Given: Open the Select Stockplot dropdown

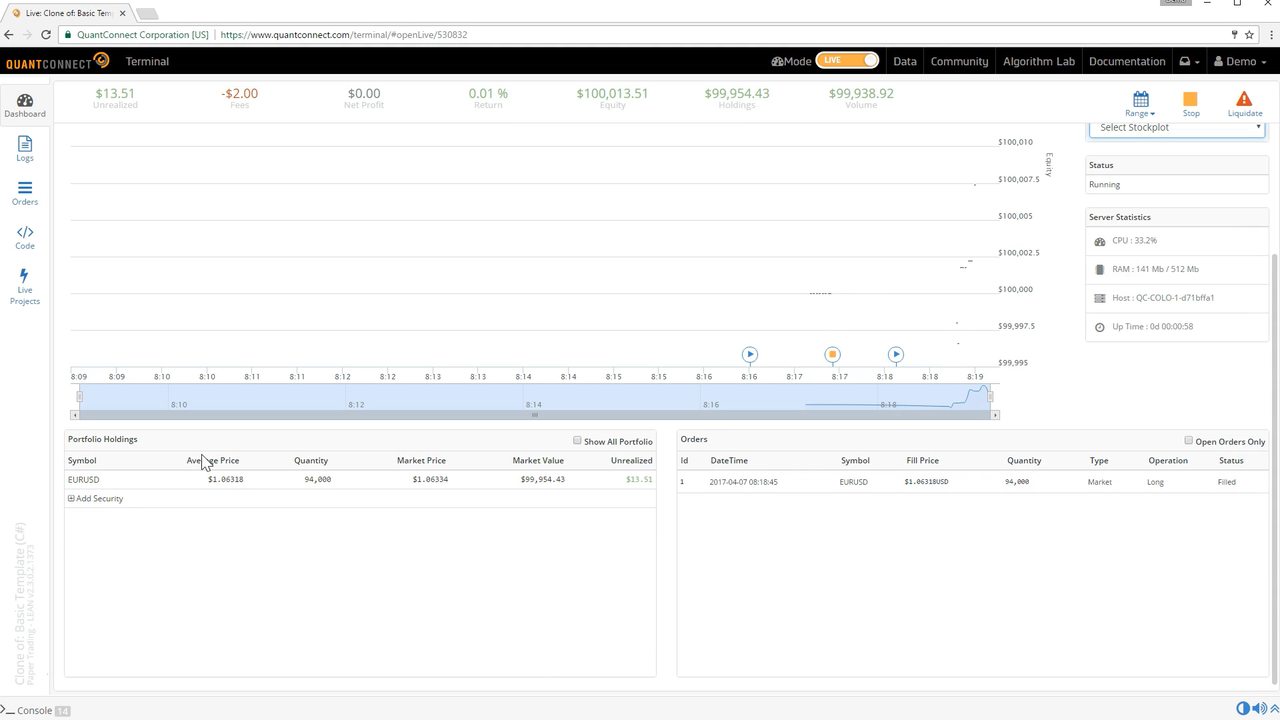Looking at the screenshot, I should [1177, 128].
